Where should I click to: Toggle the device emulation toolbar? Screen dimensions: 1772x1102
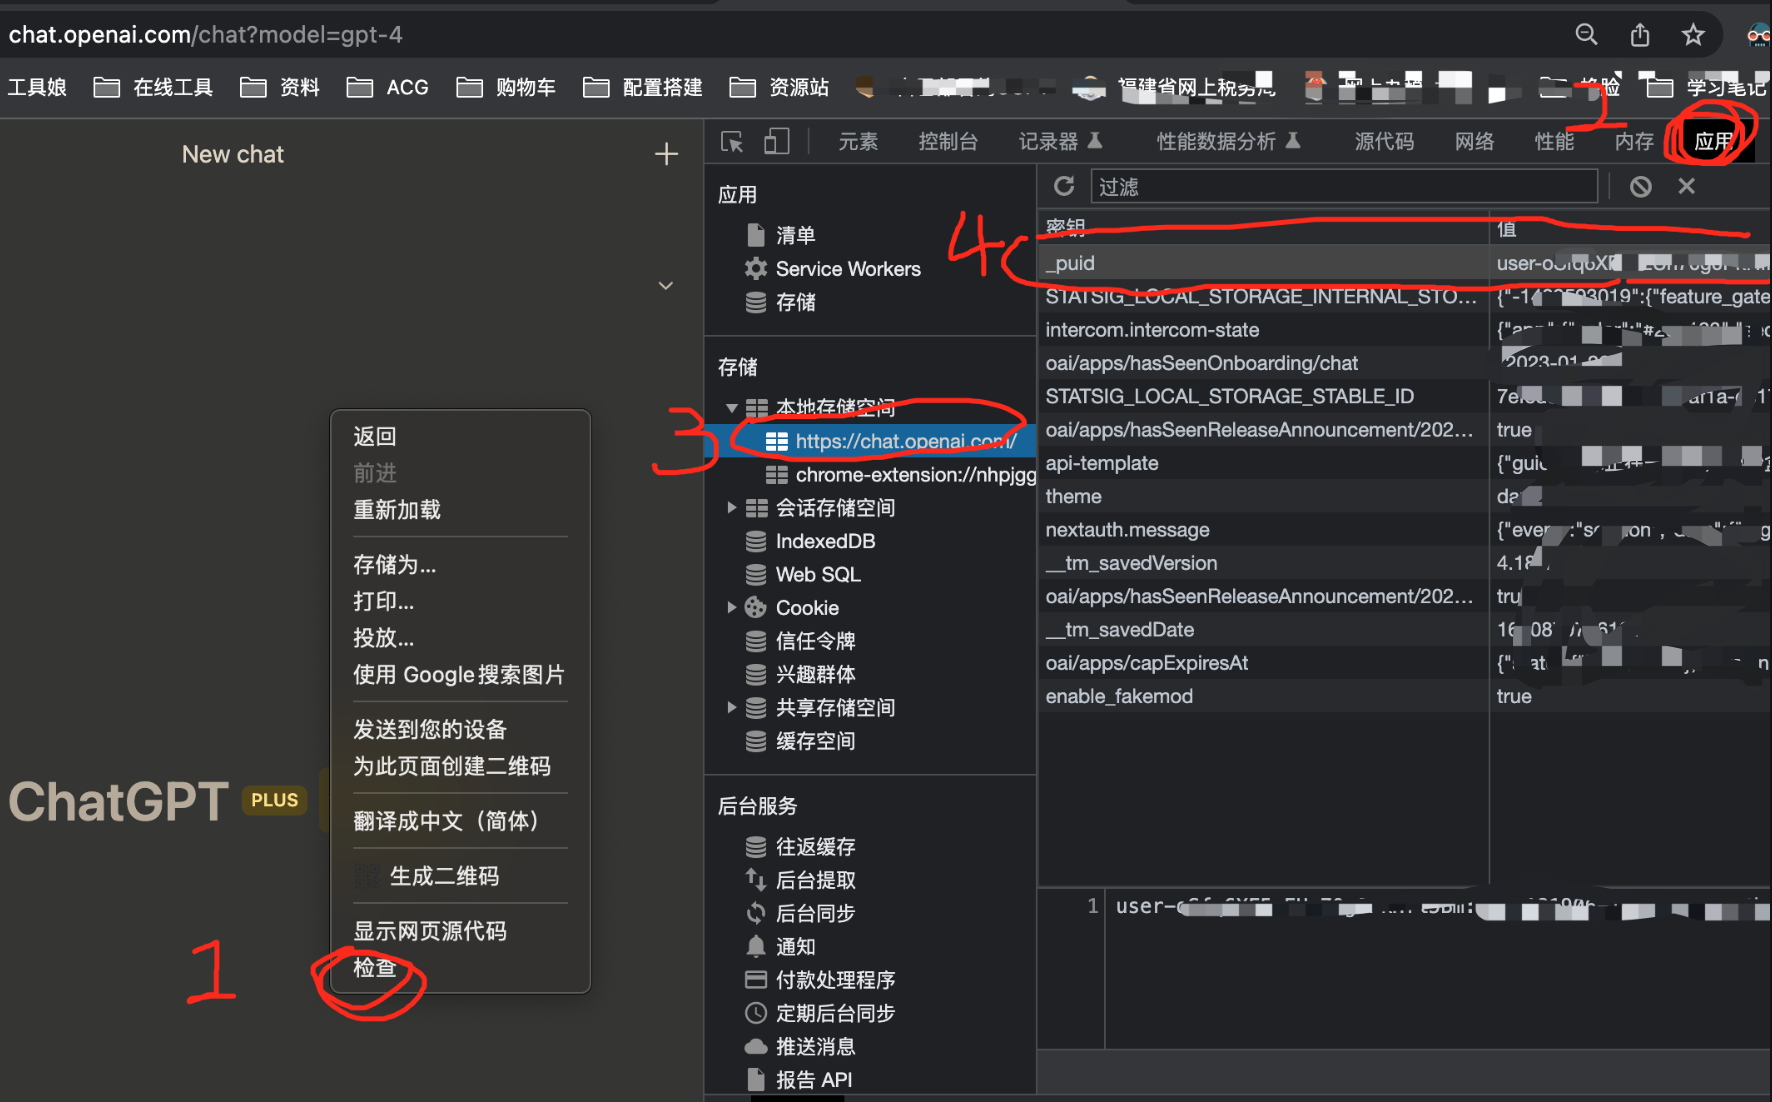pyautogui.click(x=778, y=141)
